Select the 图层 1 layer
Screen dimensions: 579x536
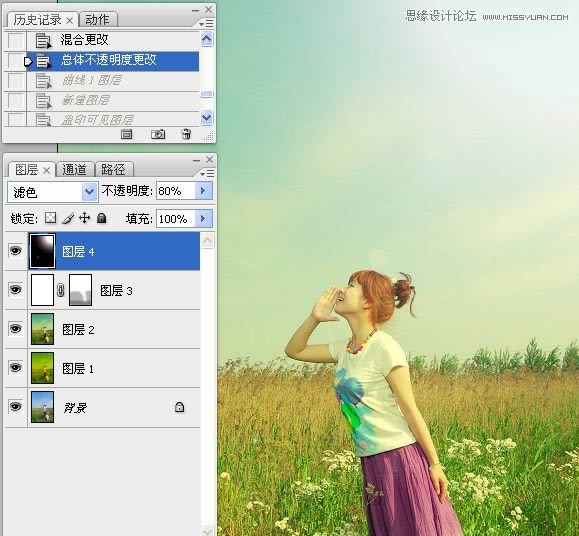tap(114, 368)
